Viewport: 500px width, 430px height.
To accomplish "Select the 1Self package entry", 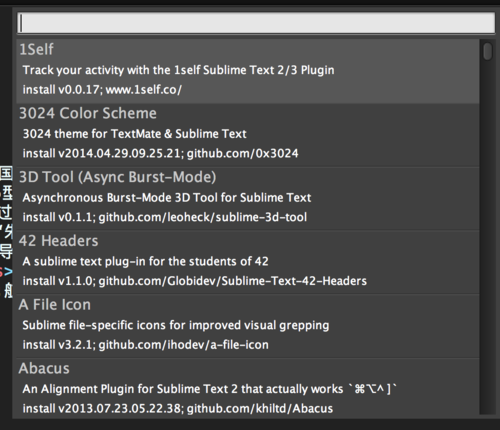I will click(x=248, y=71).
